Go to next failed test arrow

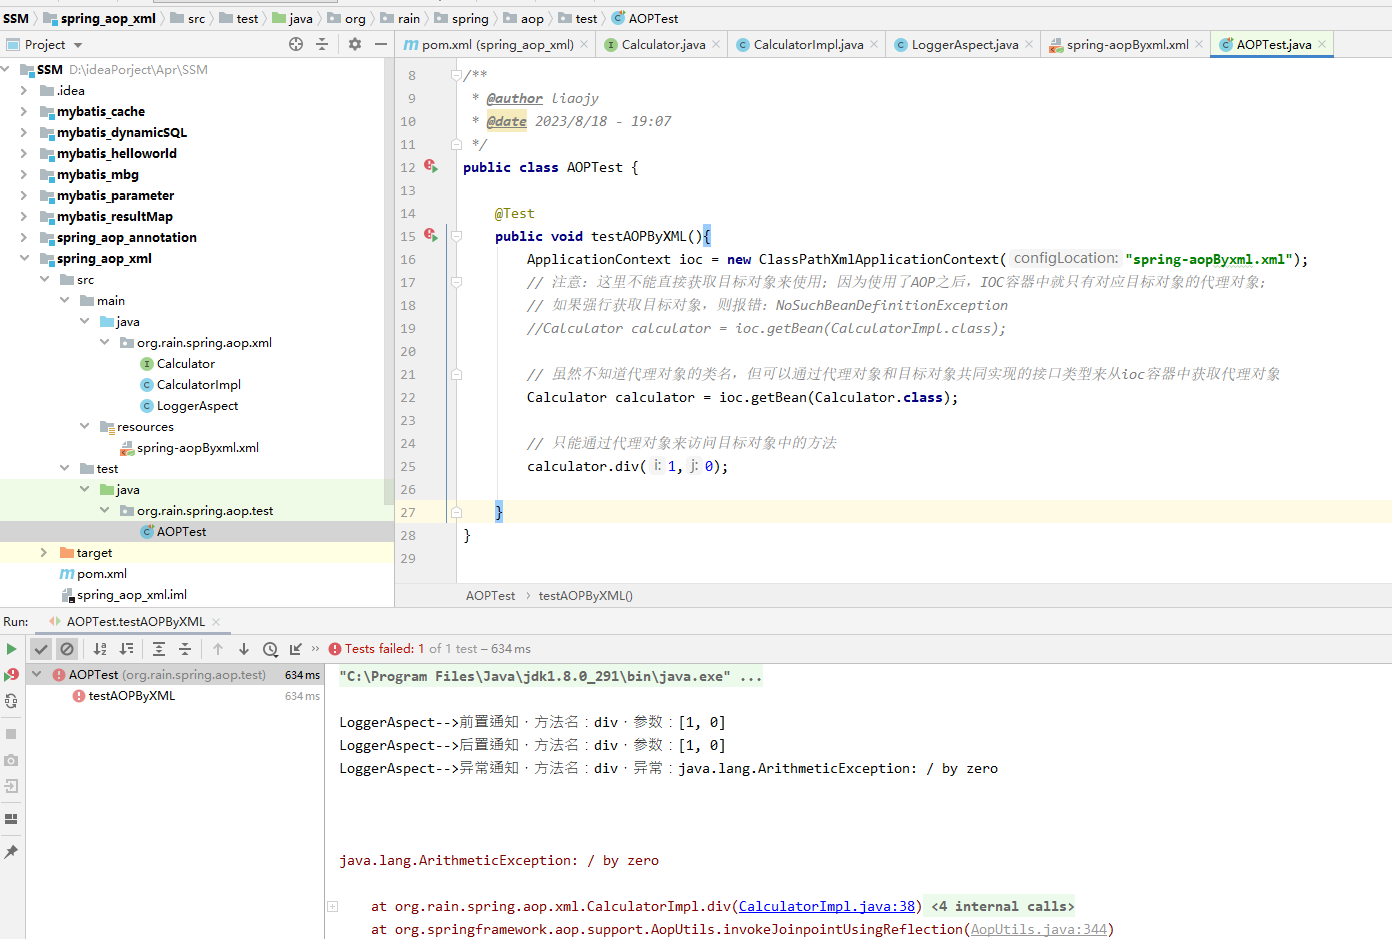point(244,649)
